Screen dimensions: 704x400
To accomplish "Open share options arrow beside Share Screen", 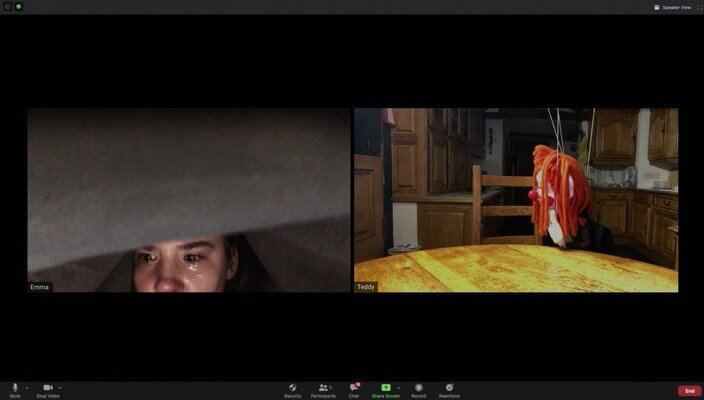I will pyautogui.click(x=398, y=387).
